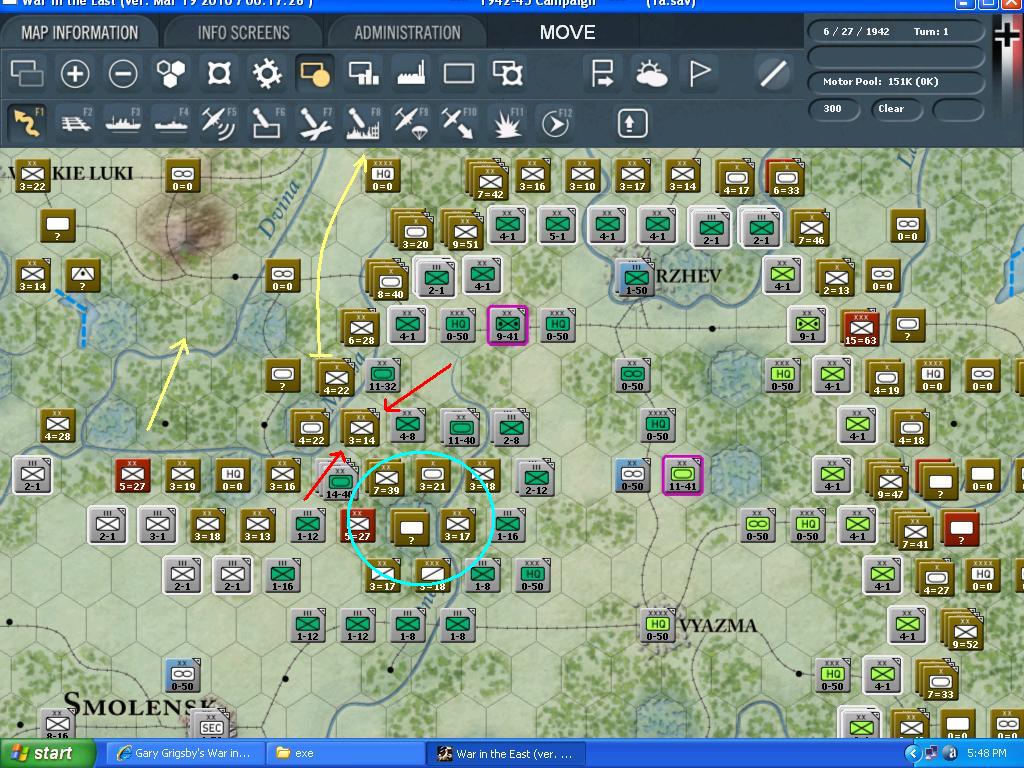
Task: Toggle the fortification gear overlay
Action: click(x=267, y=73)
